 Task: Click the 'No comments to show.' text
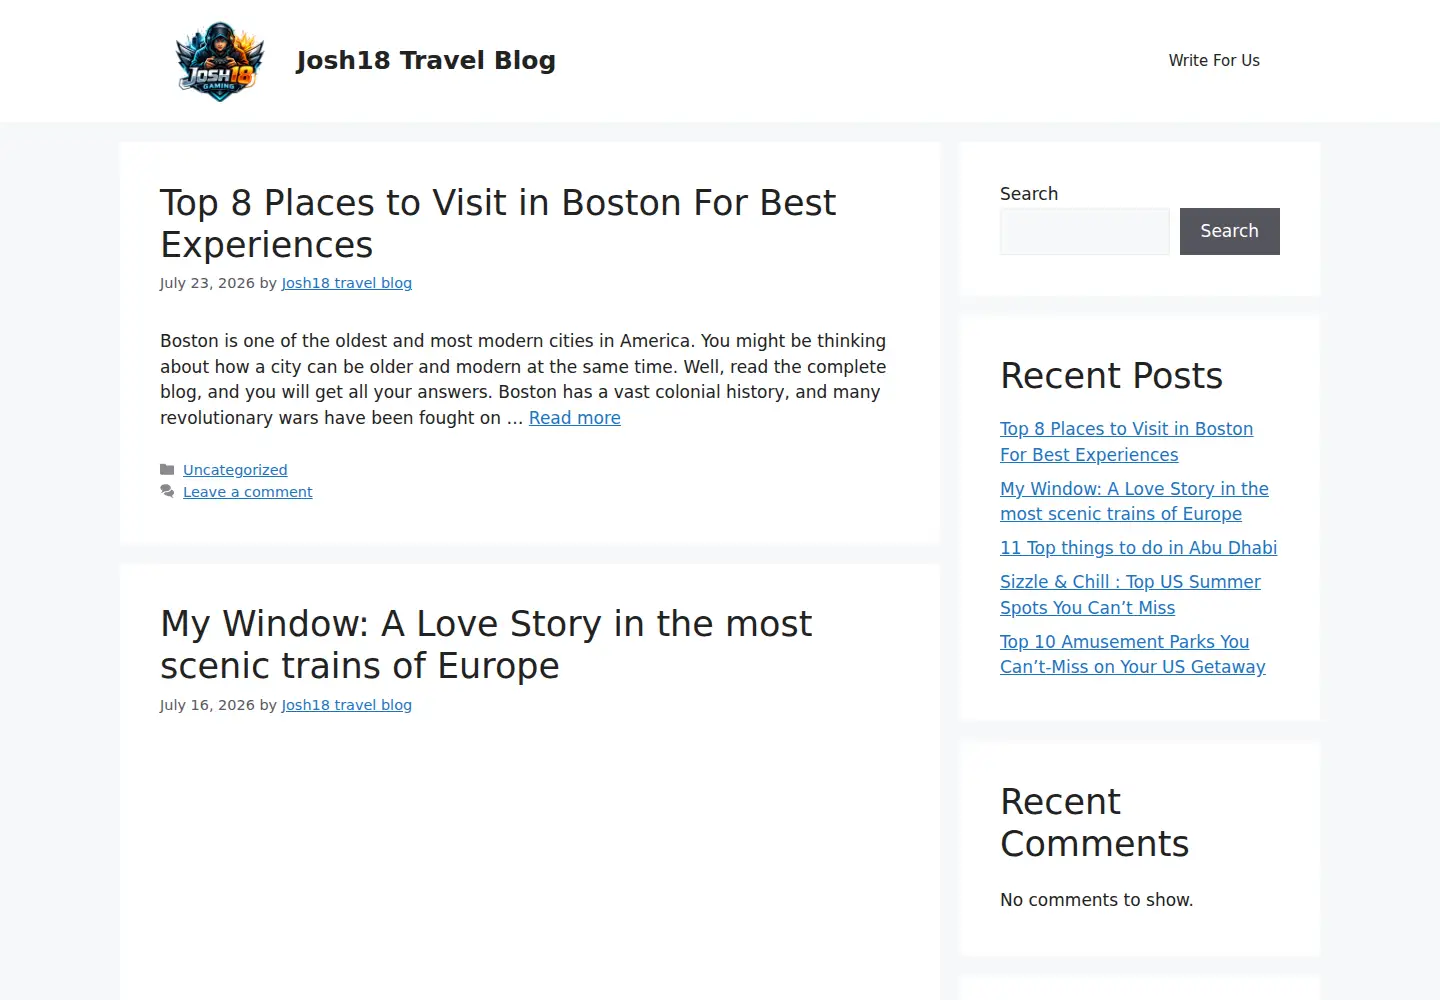pyautogui.click(x=1097, y=900)
